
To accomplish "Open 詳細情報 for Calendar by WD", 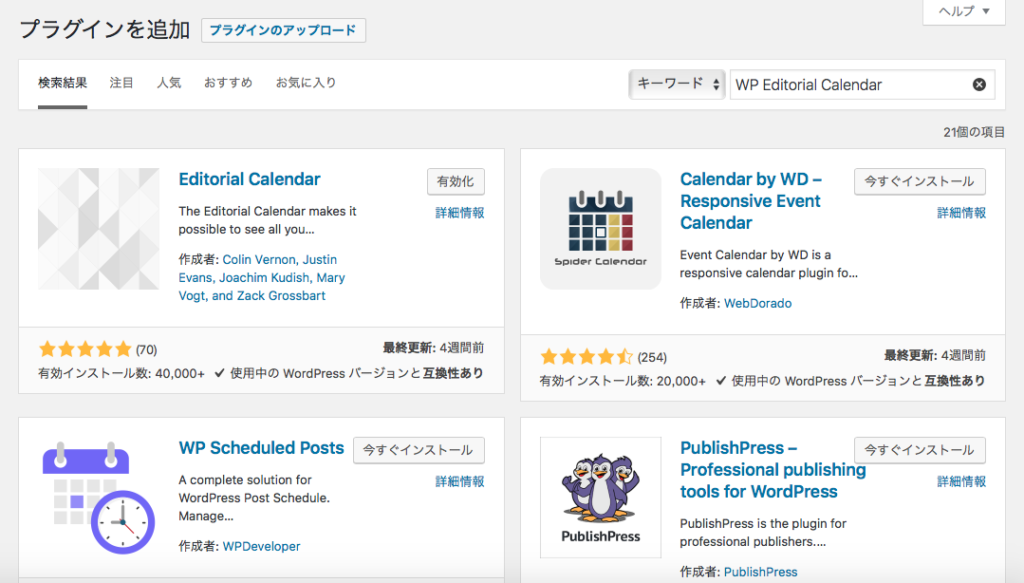I will tap(961, 213).
